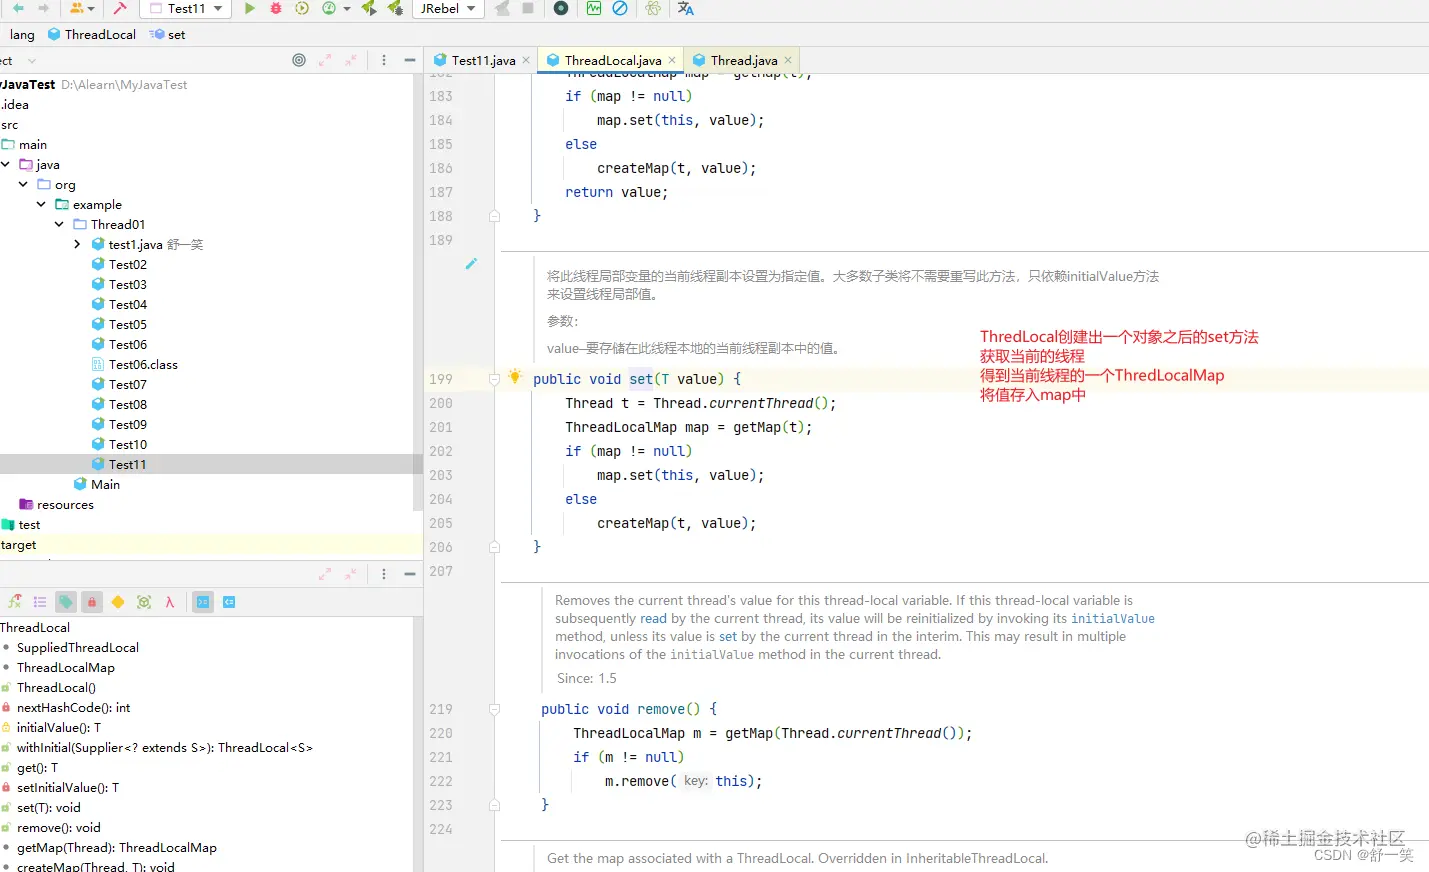
Task: Open the profiler dropdown arrow
Action: (347, 9)
